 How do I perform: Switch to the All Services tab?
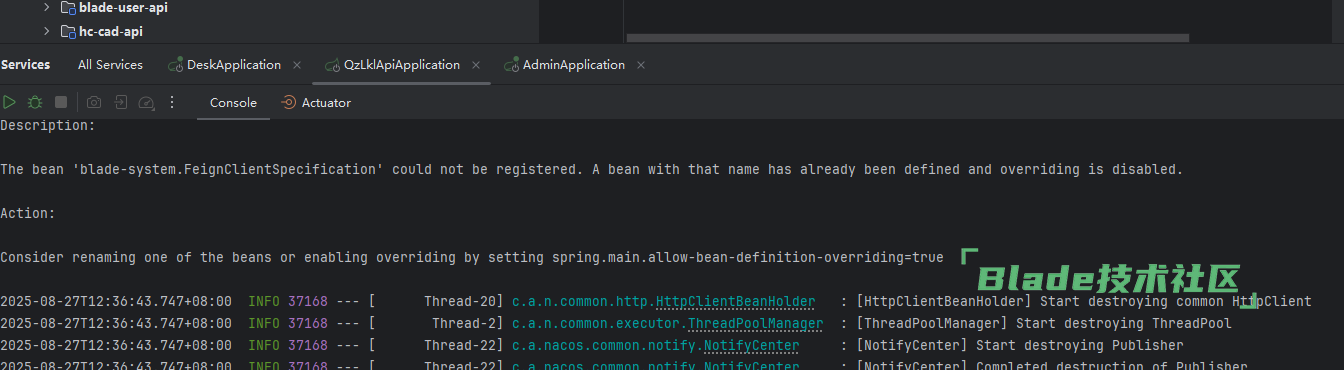(110, 65)
